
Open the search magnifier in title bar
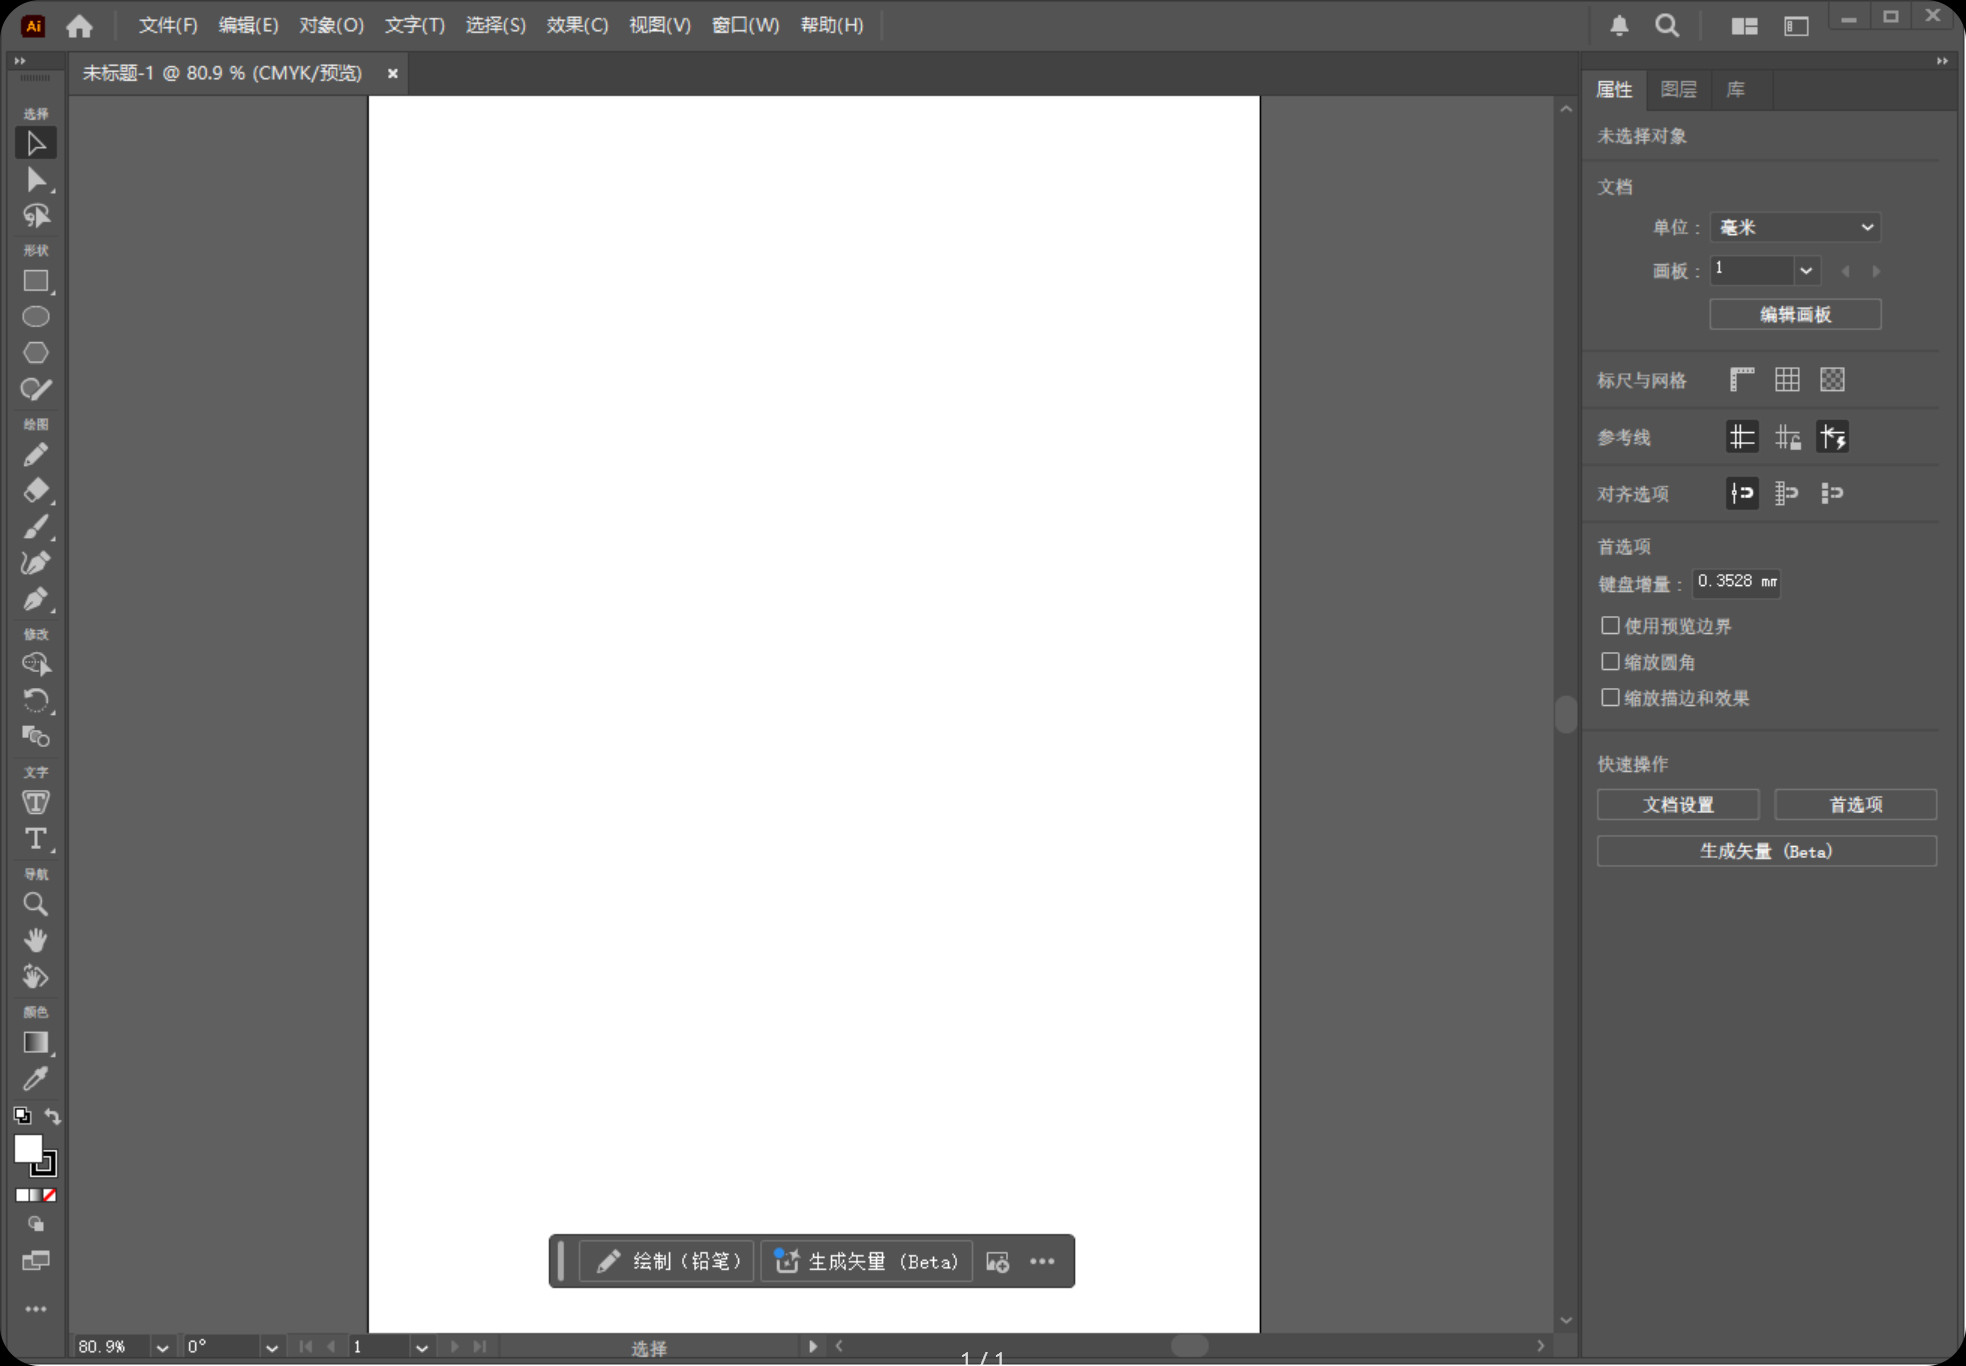(x=1667, y=26)
